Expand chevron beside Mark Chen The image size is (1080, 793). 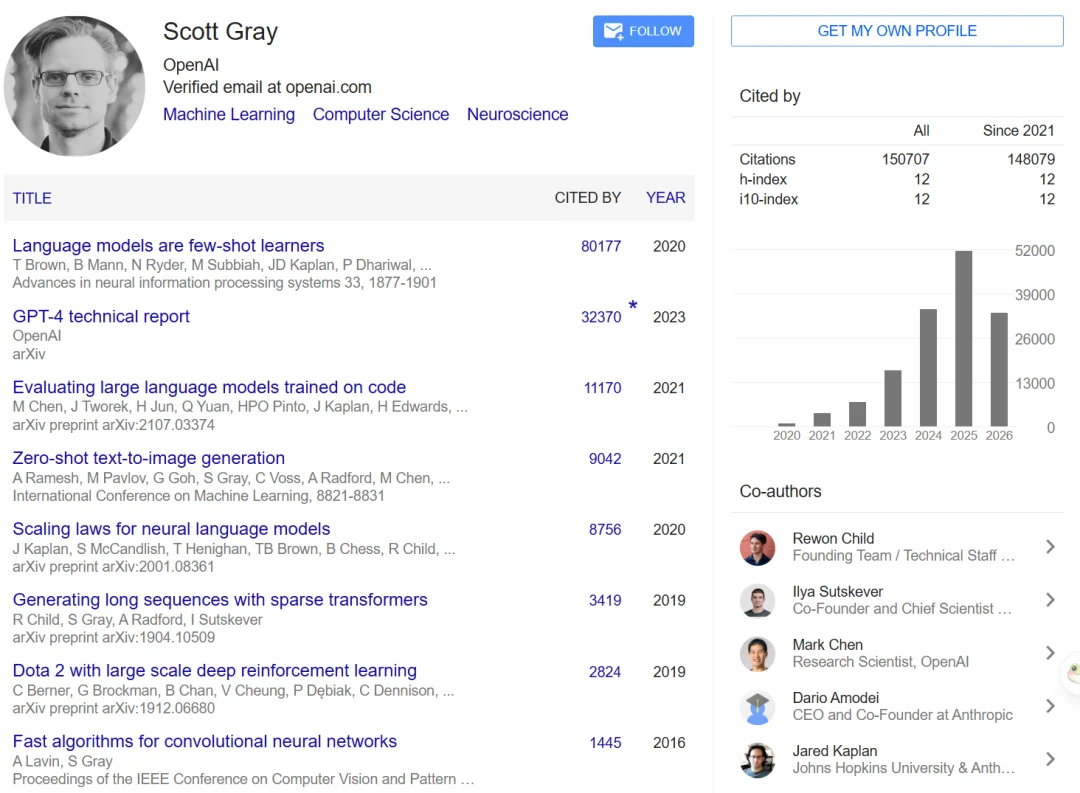tap(1050, 653)
